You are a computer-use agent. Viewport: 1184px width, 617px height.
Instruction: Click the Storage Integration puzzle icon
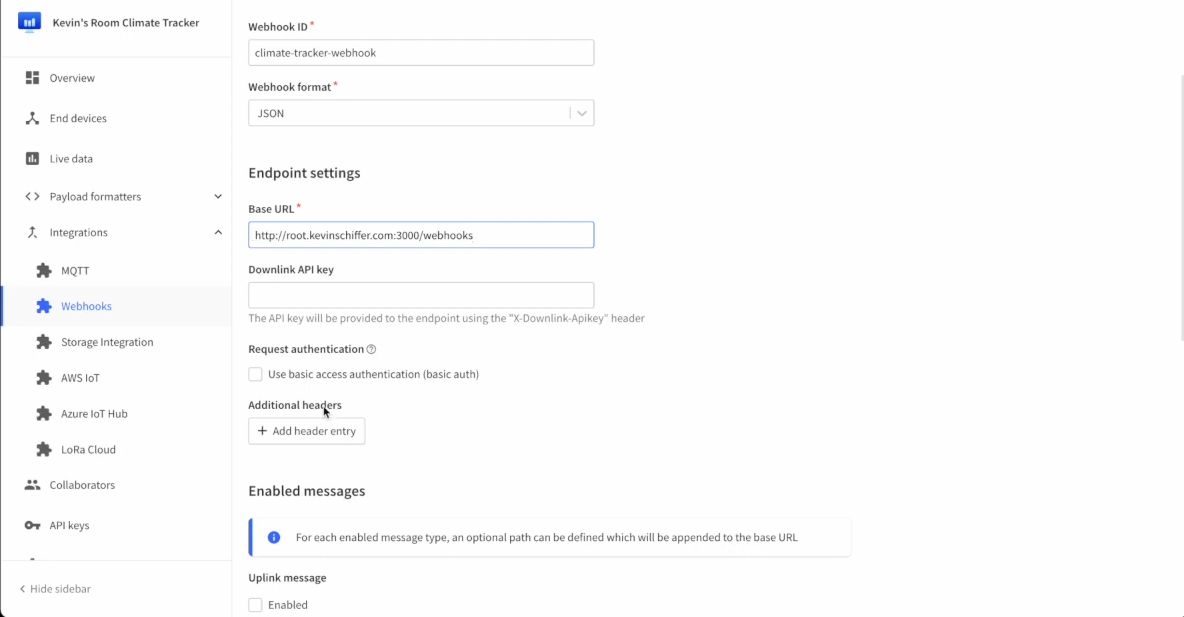[x=44, y=342]
